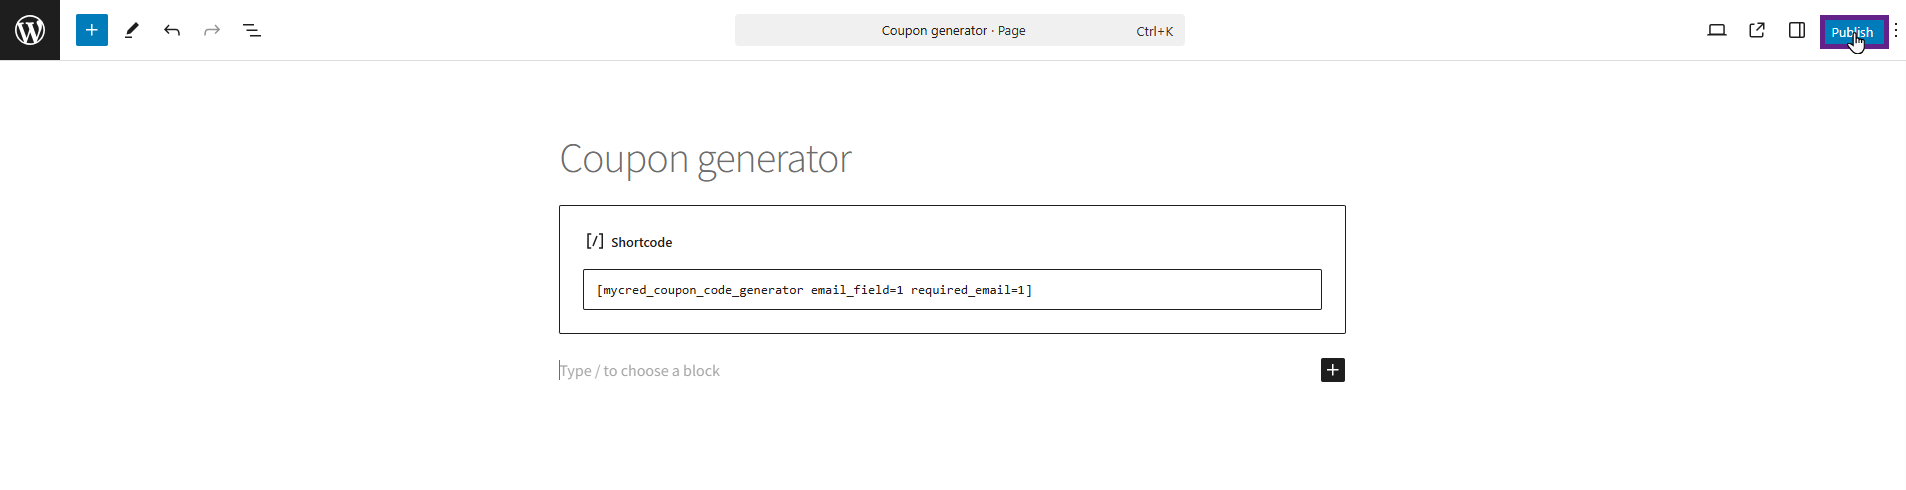Click the Ctrl+K shortcut hint

point(1154,31)
